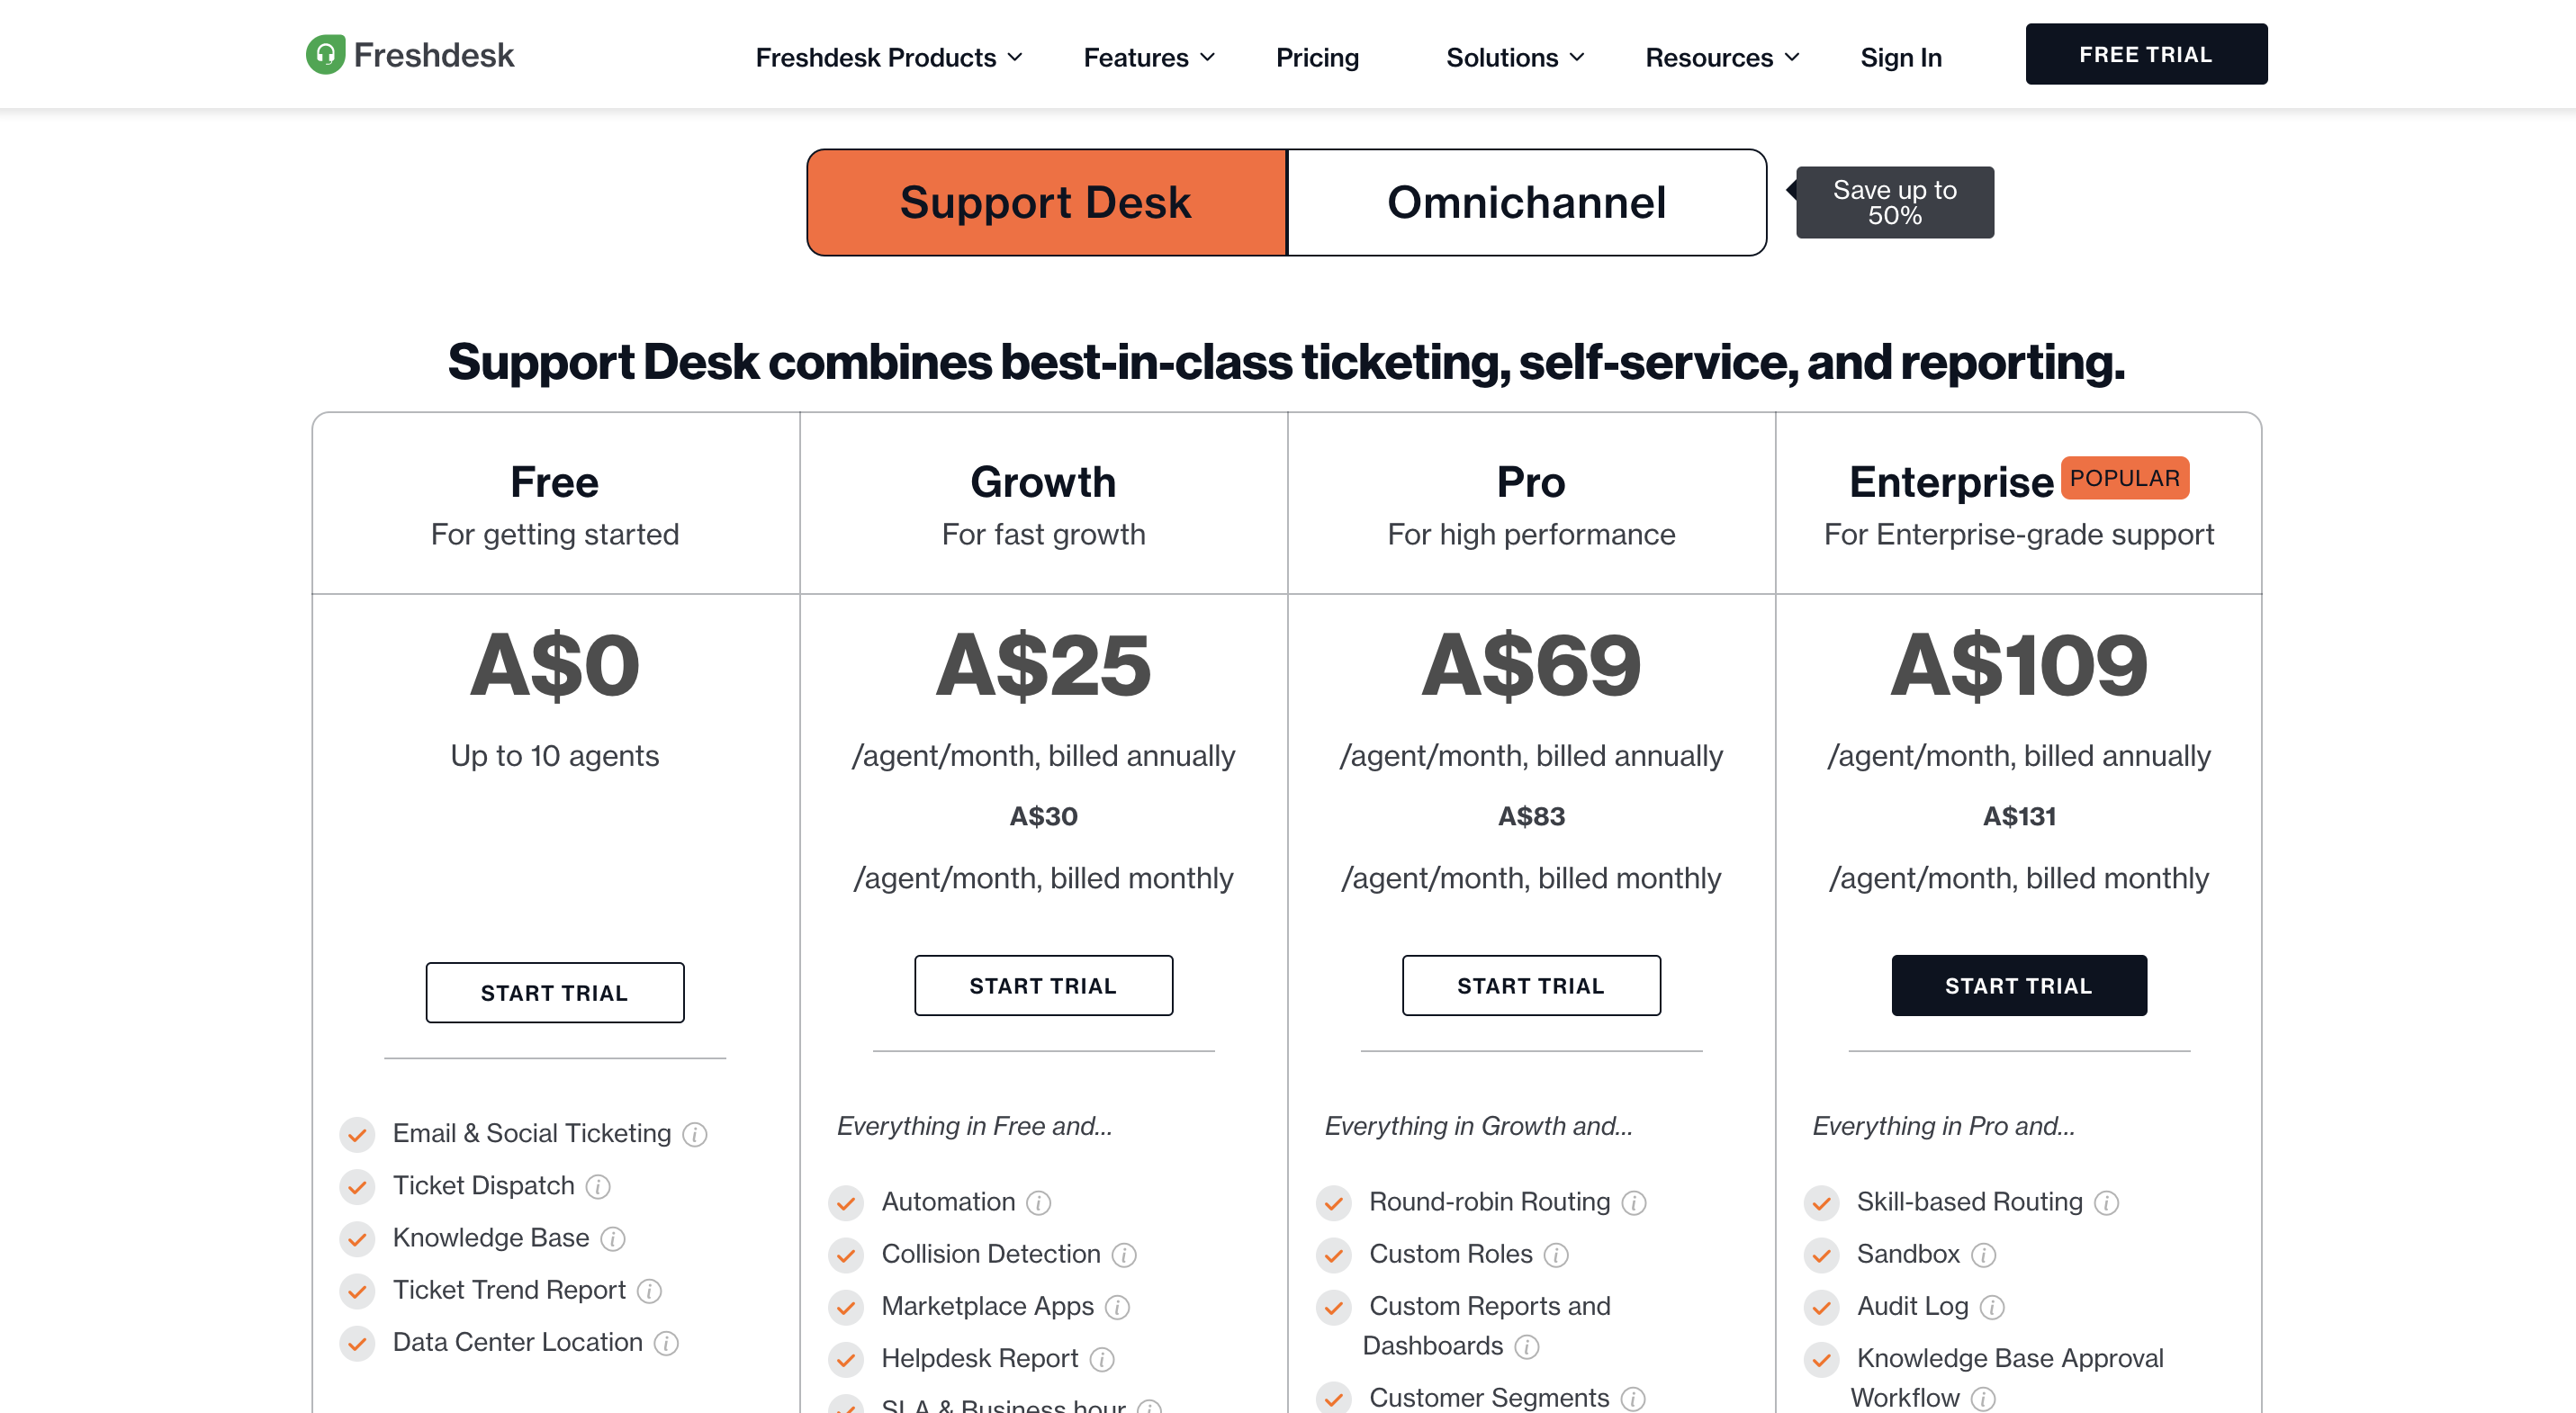Click the A$30 monthly price
Screen dimensions: 2576x1413
point(1043,816)
